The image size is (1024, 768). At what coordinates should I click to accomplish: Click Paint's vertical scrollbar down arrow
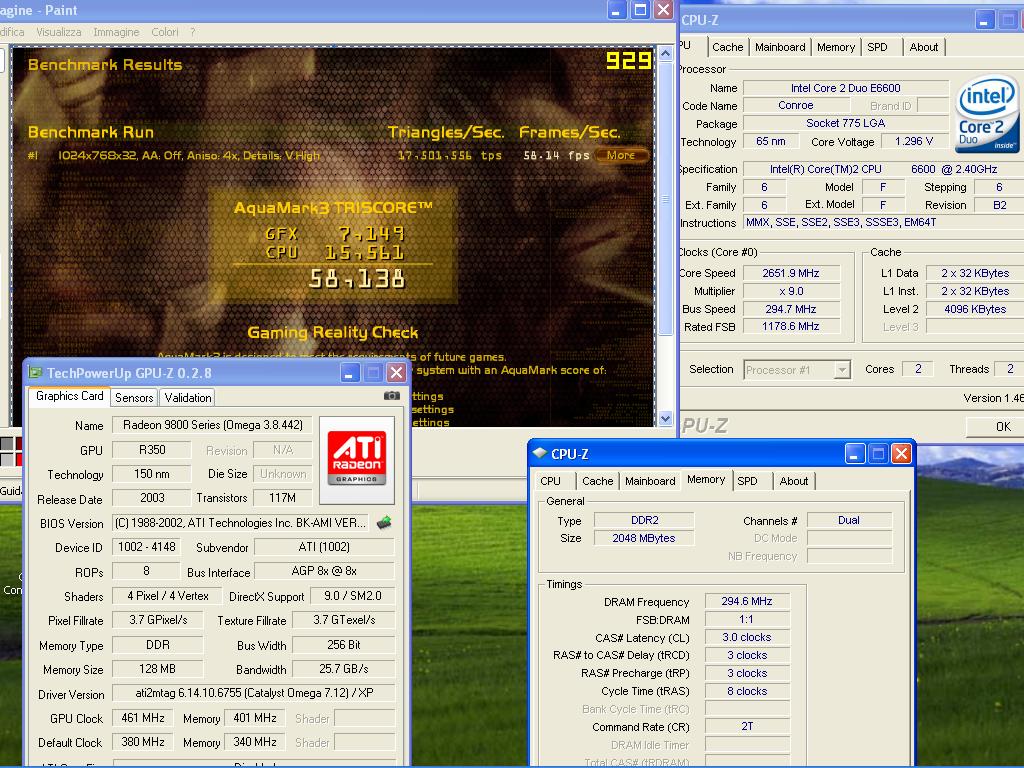pos(665,419)
